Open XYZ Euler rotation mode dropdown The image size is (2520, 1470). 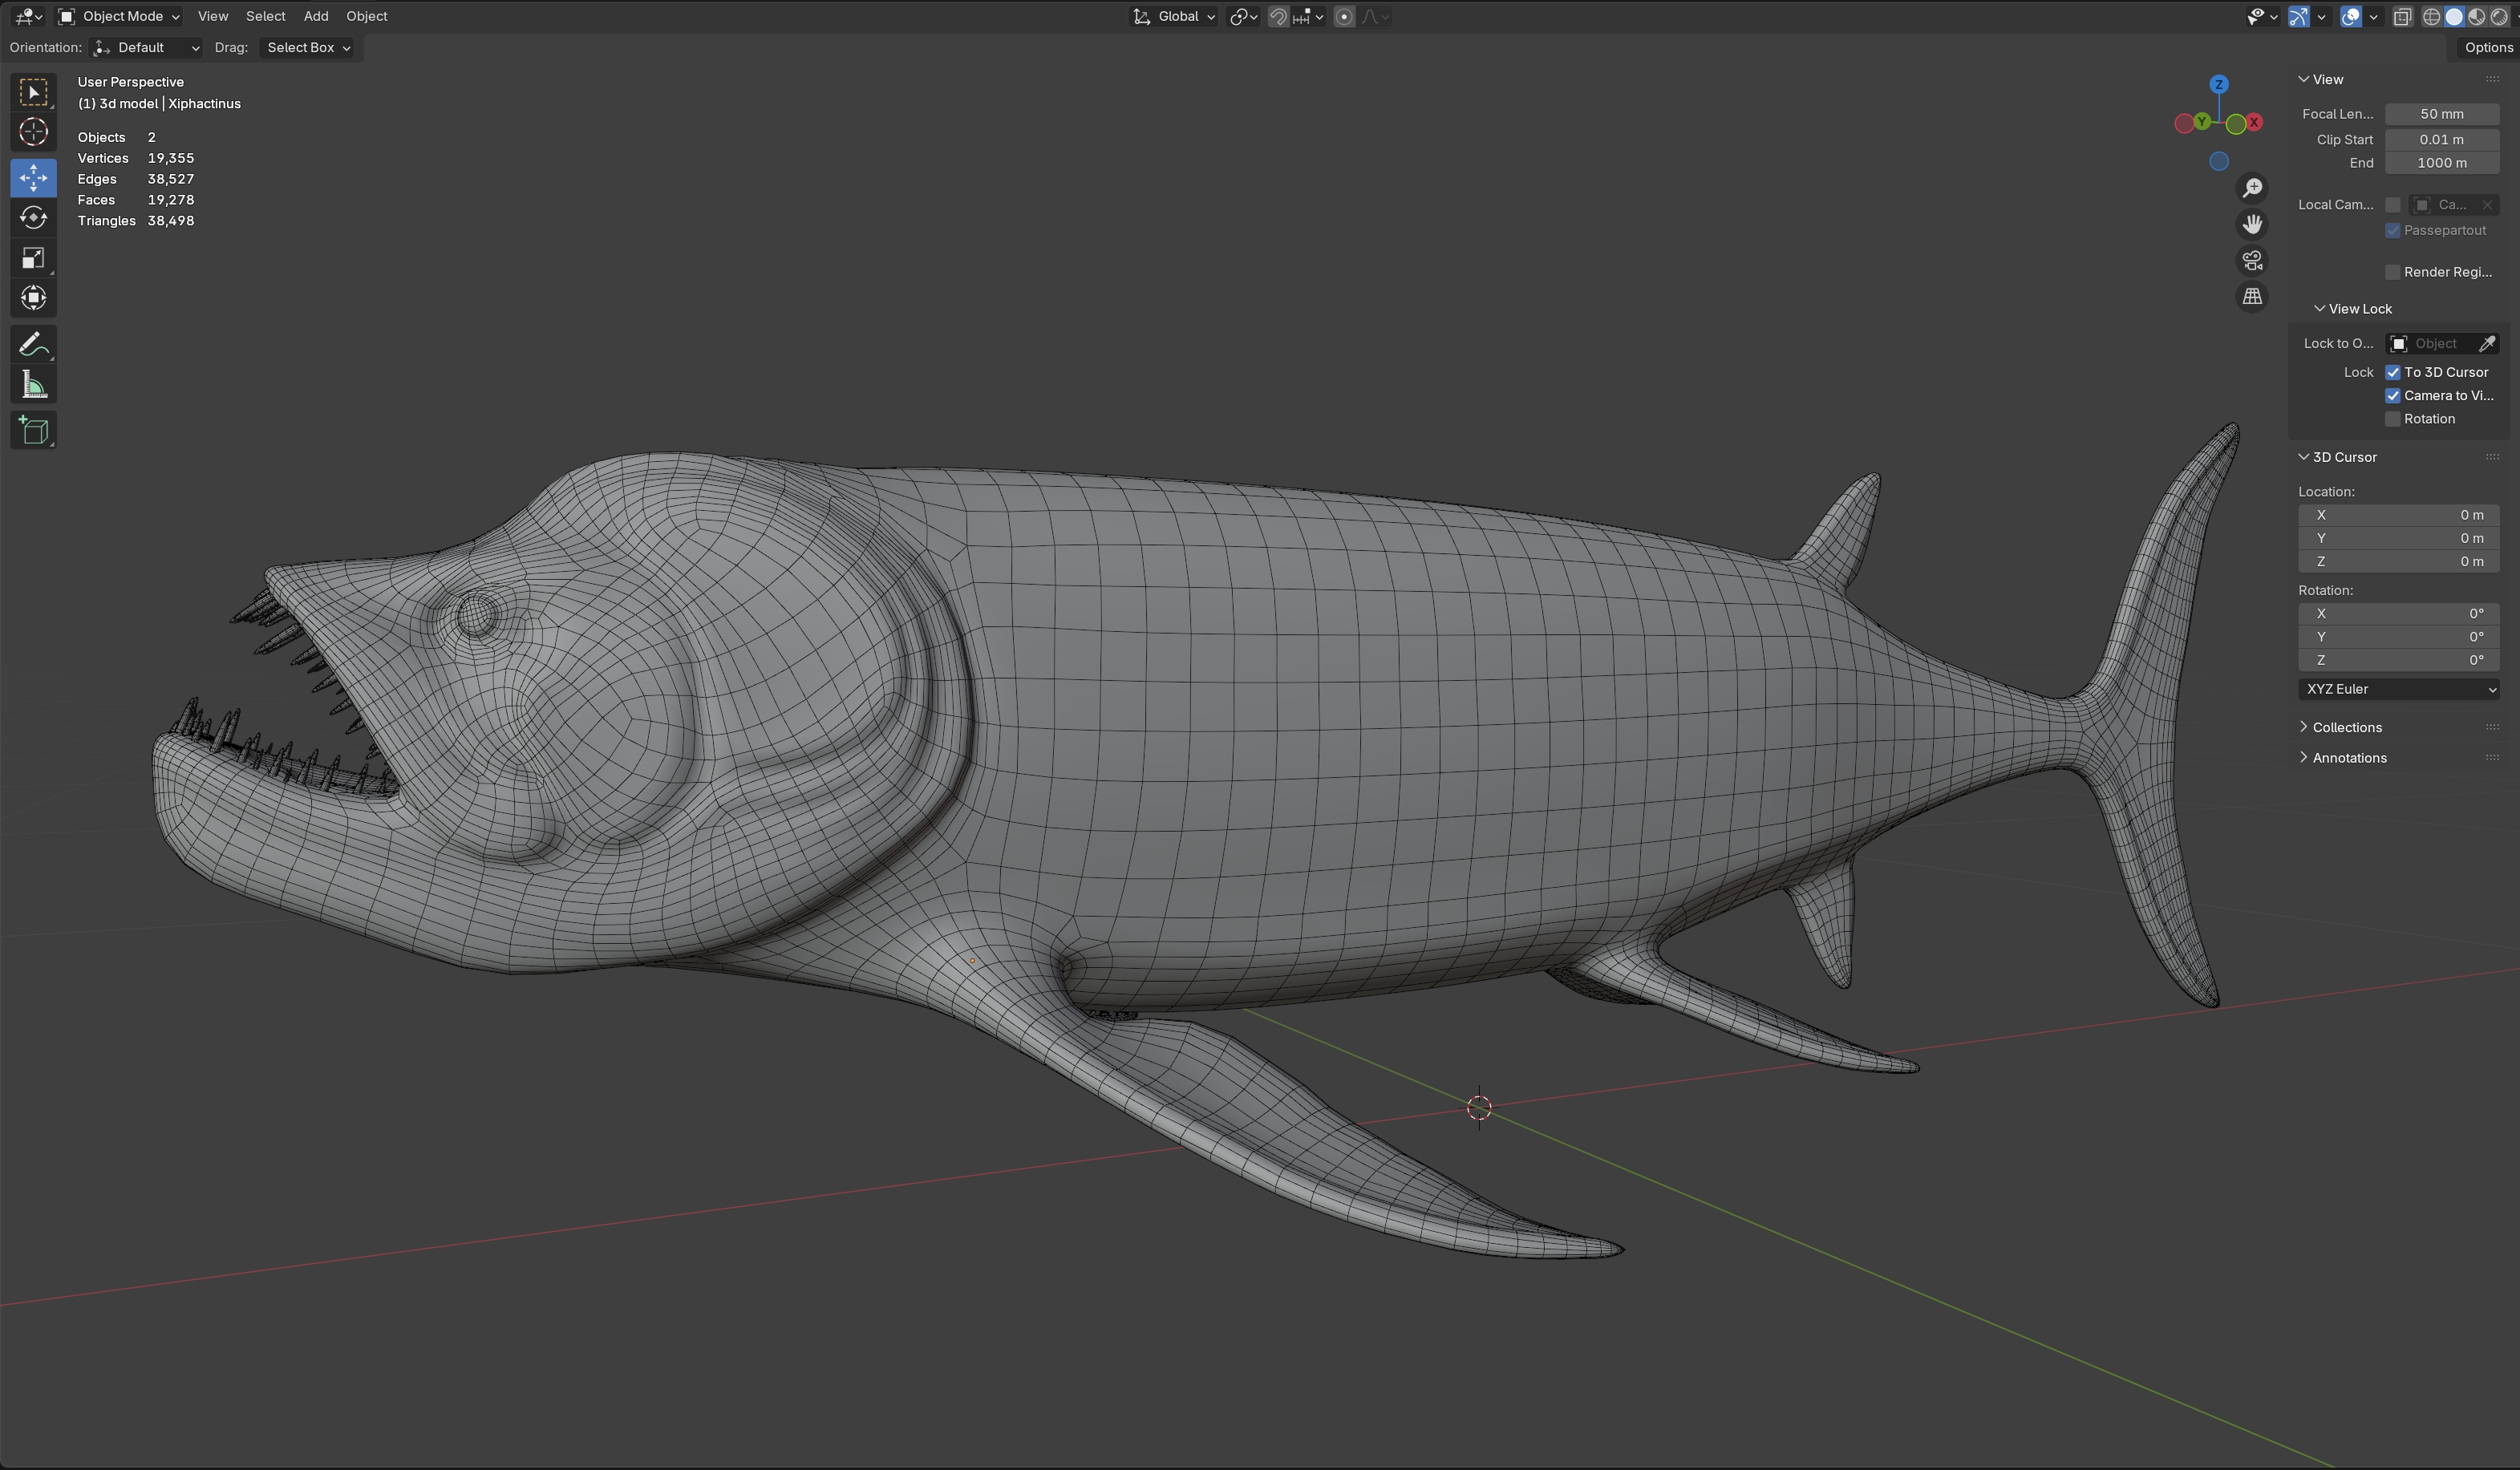(2398, 689)
